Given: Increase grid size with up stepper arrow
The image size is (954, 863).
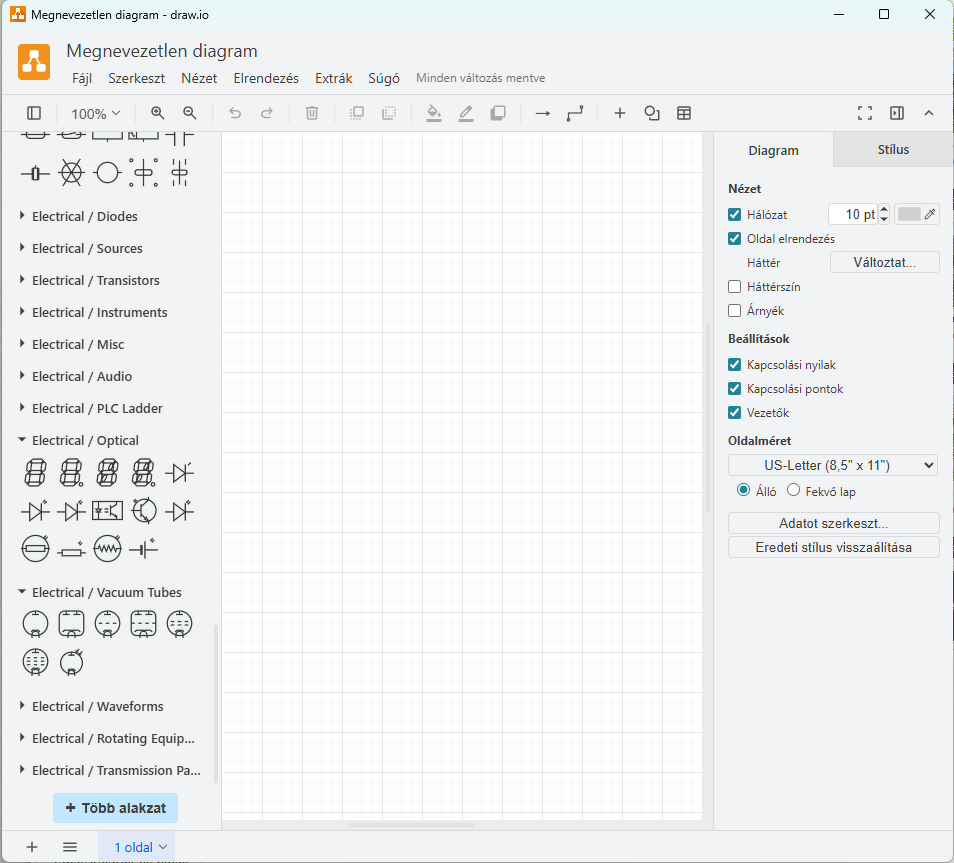Looking at the screenshot, I should 884,209.
